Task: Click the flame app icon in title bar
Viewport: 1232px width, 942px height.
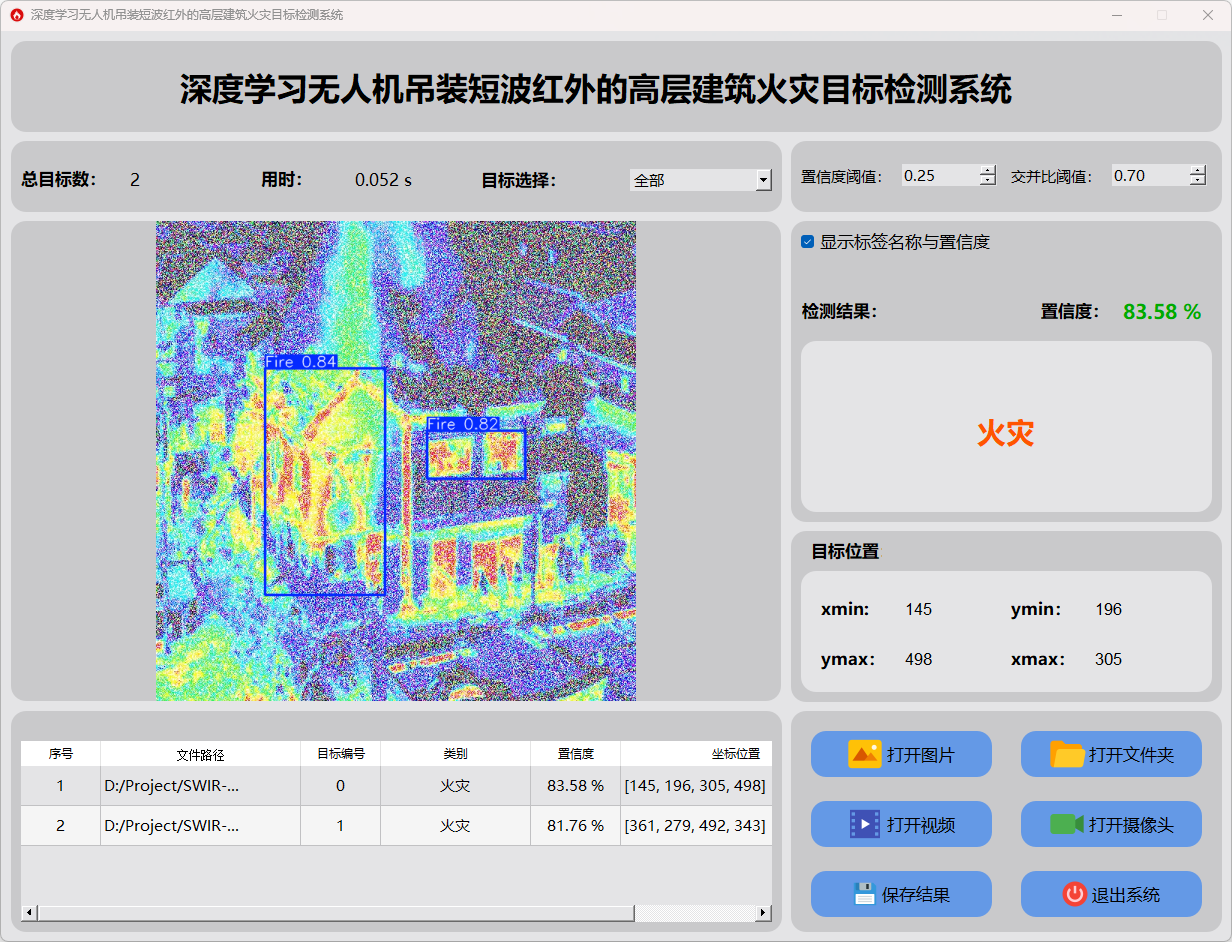Action: [16, 15]
